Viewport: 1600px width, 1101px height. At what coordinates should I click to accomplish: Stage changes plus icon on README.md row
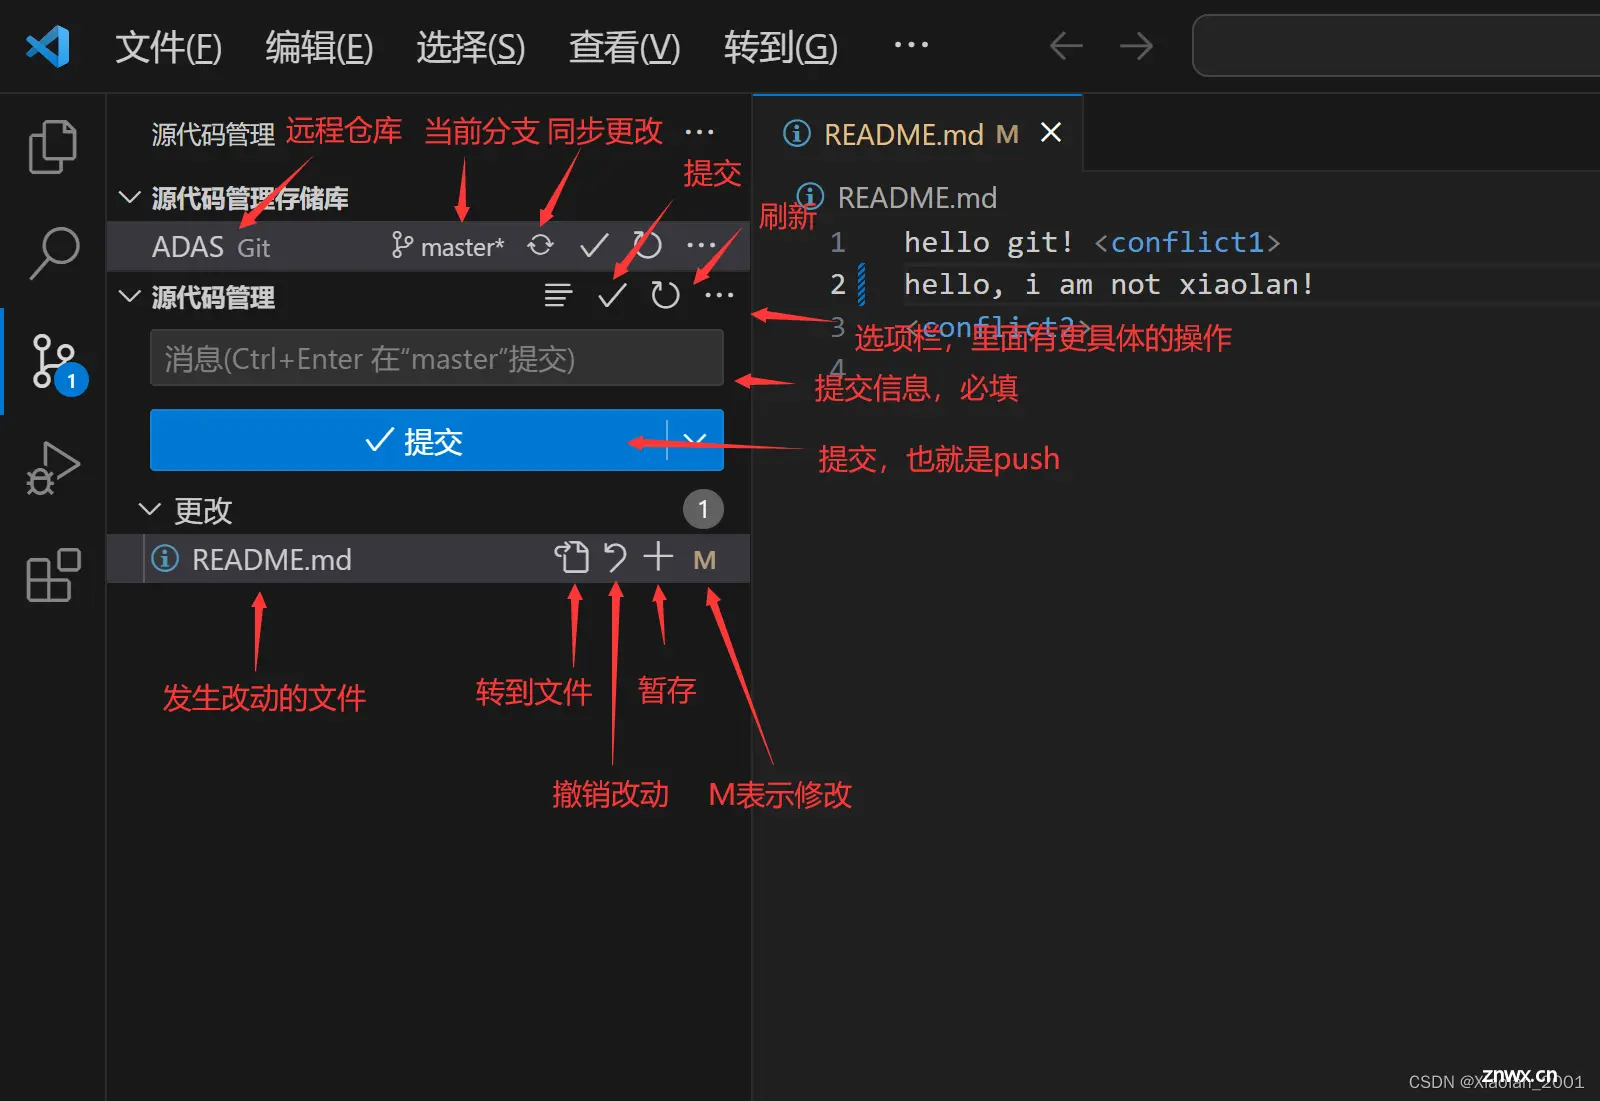658,557
